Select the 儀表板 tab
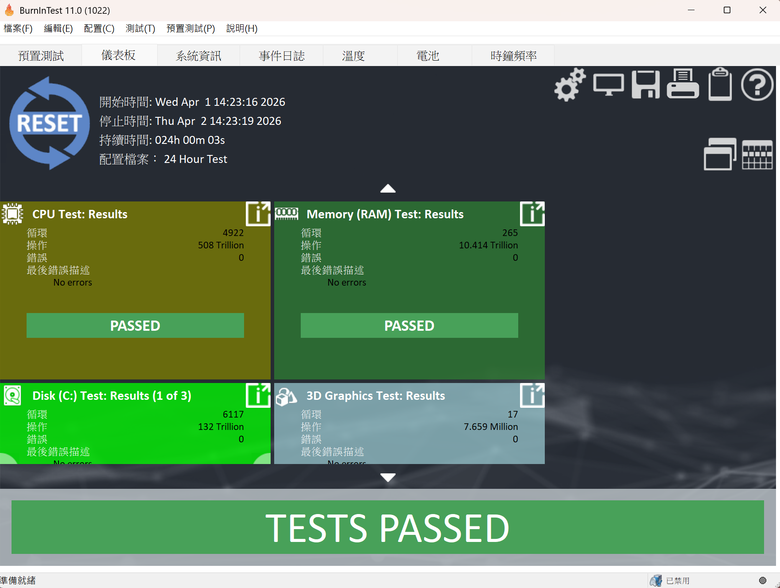Image resolution: width=780 pixels, height=588 pixels. click(119, 55)
